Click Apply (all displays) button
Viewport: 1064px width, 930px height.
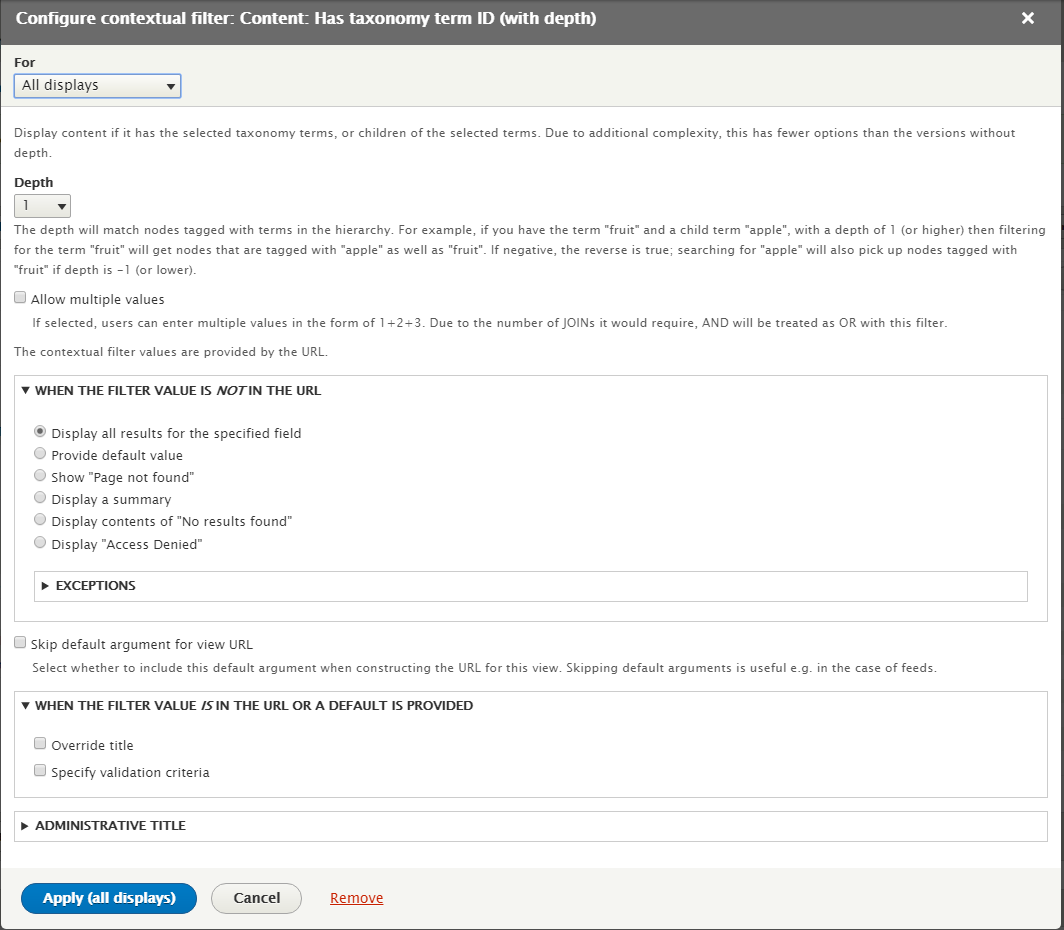(x=109, y=898)
